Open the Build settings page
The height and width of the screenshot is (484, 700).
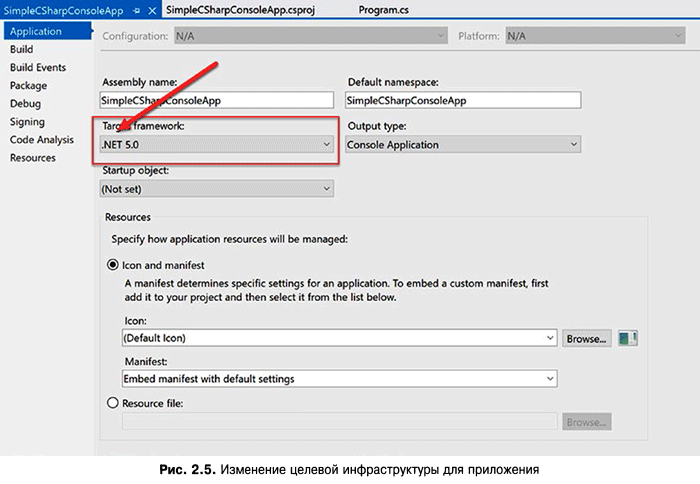(x=22, y=49)
